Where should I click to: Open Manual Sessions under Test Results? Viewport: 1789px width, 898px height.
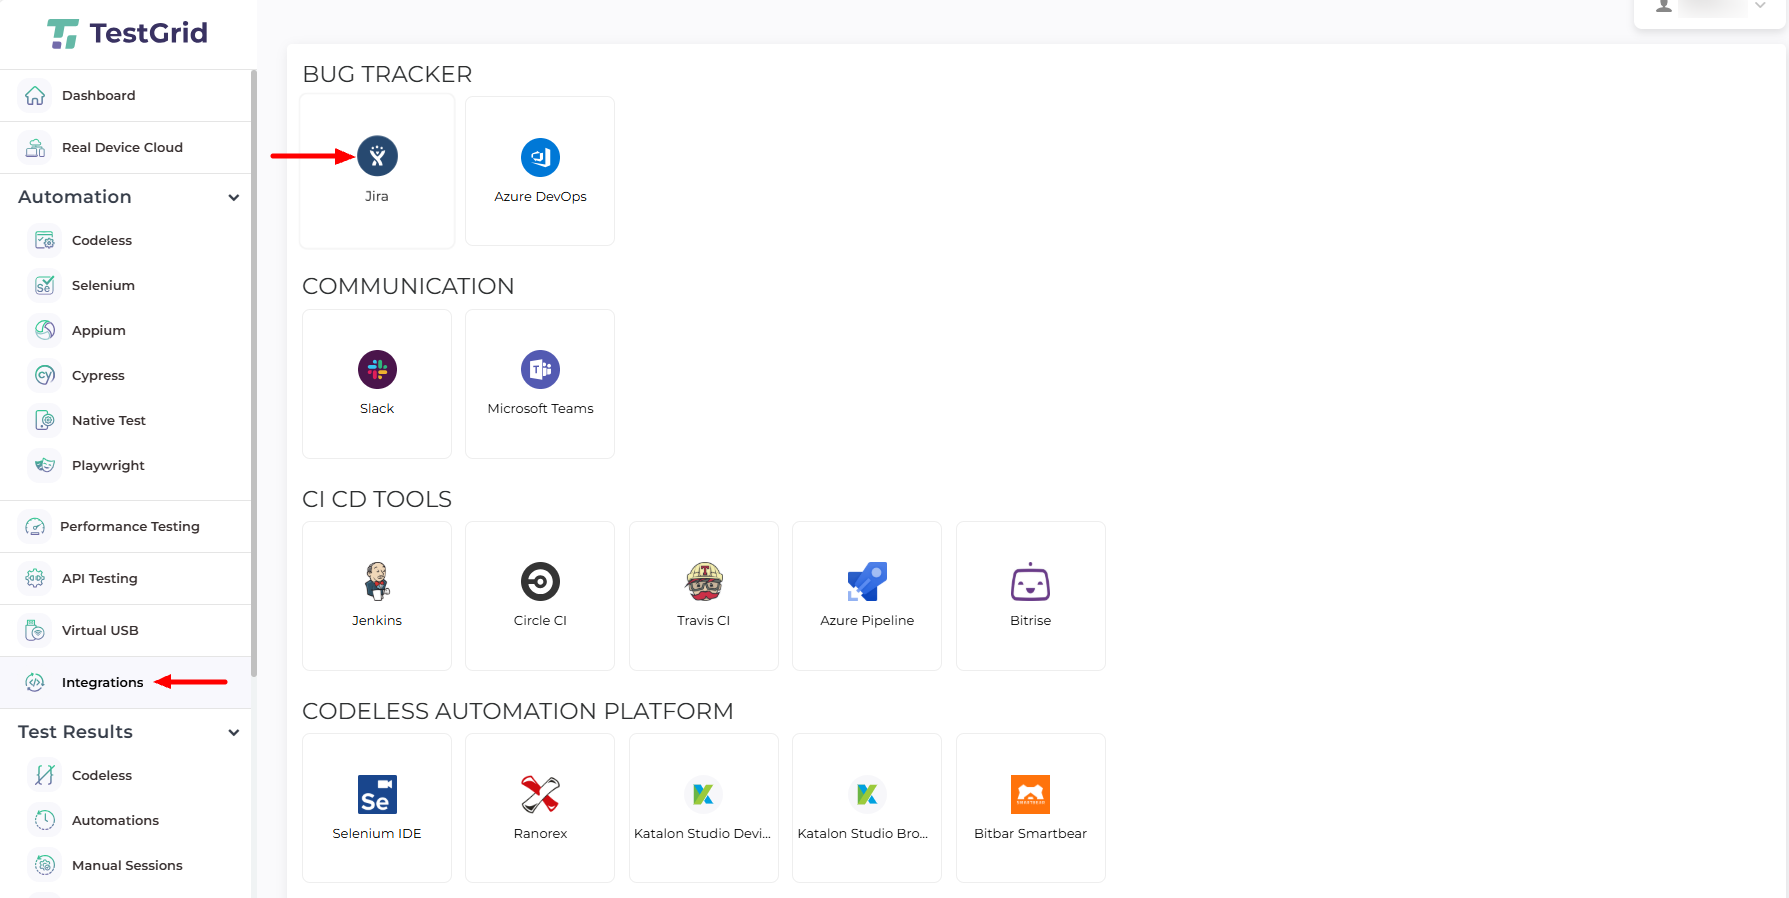(127, 866)
